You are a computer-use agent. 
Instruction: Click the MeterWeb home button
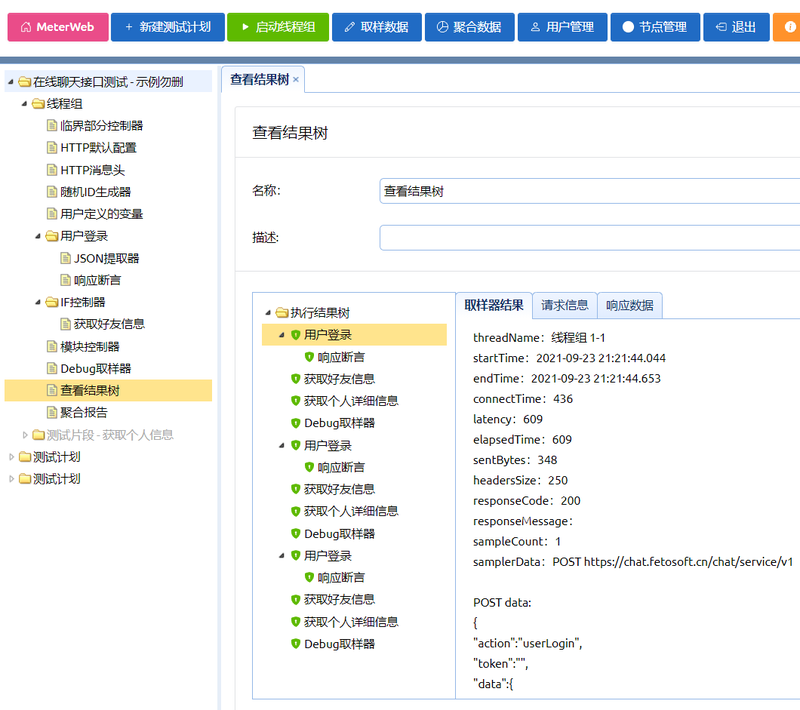tap(58, 27)
